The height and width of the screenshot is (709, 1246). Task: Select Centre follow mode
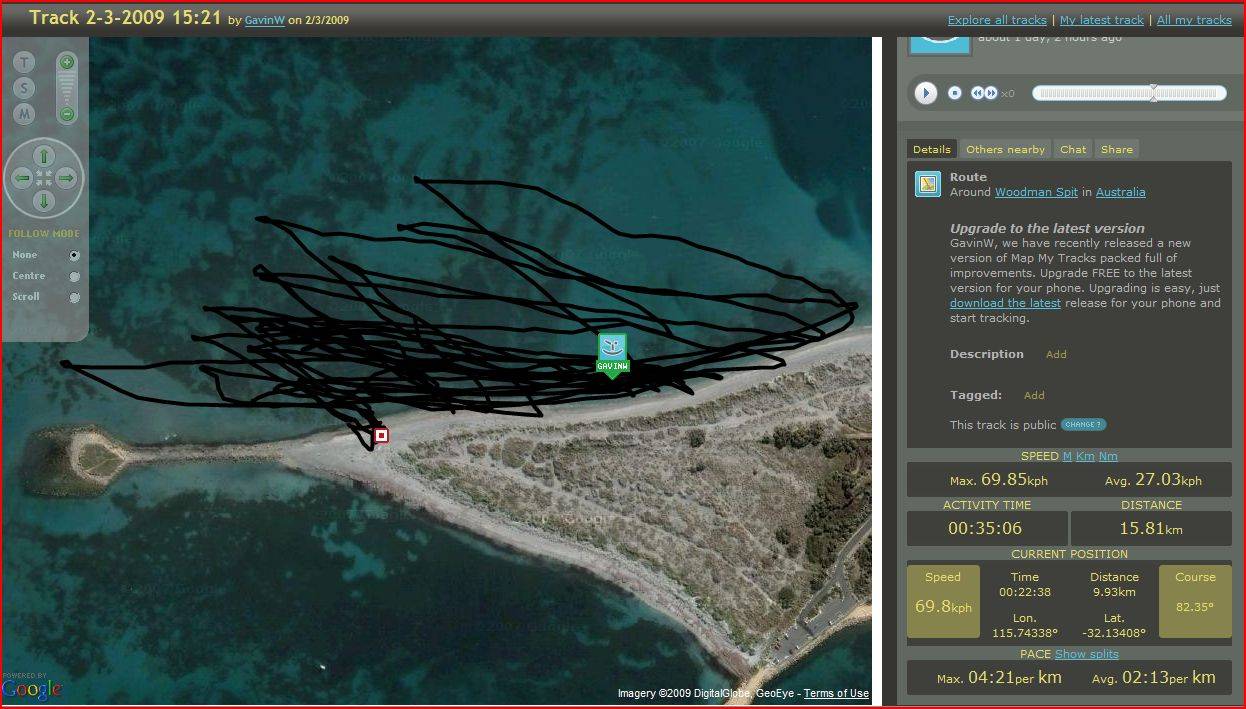click(x=74, y=276)
